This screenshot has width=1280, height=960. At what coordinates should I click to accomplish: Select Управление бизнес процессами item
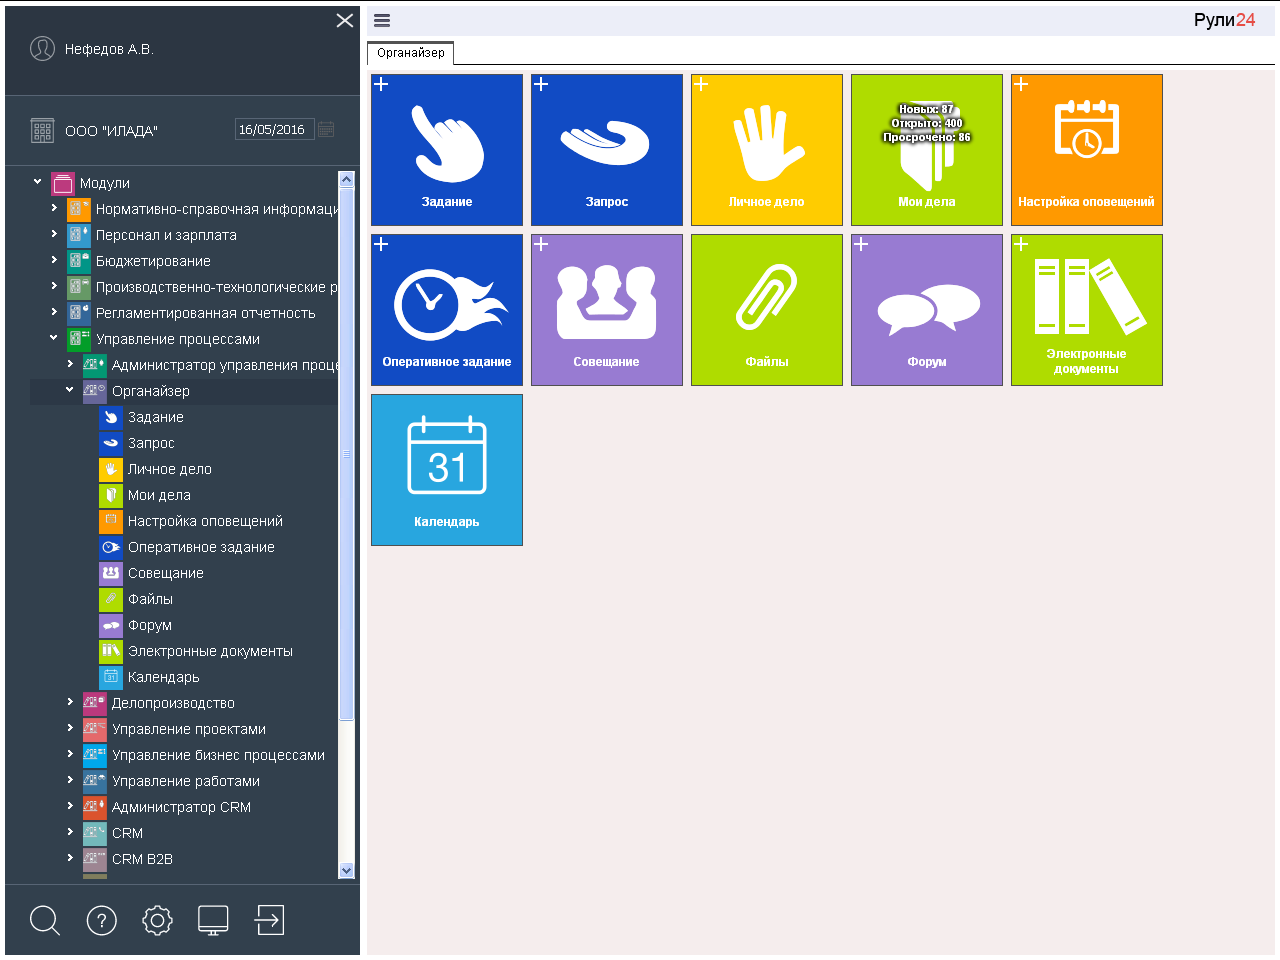click(x=218, y=755)
